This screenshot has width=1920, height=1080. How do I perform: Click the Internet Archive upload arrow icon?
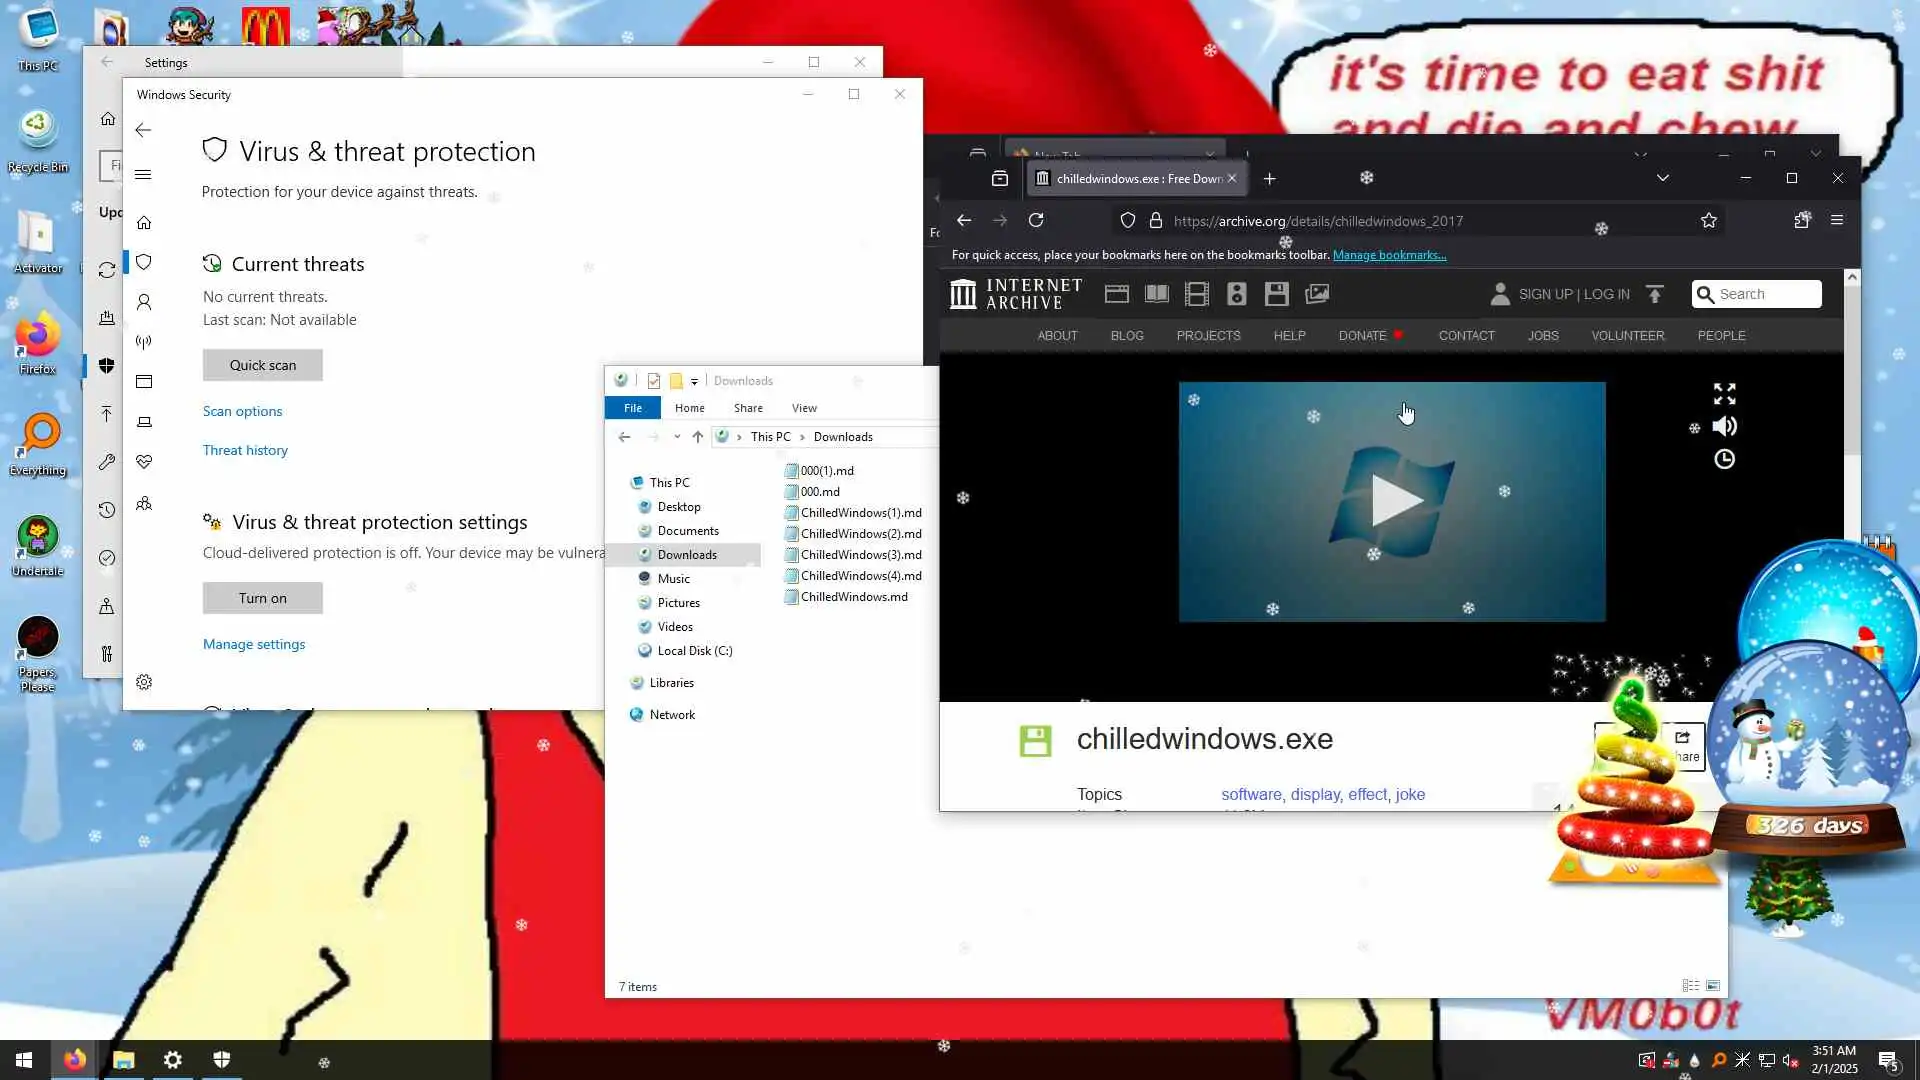coord(1655,294)
